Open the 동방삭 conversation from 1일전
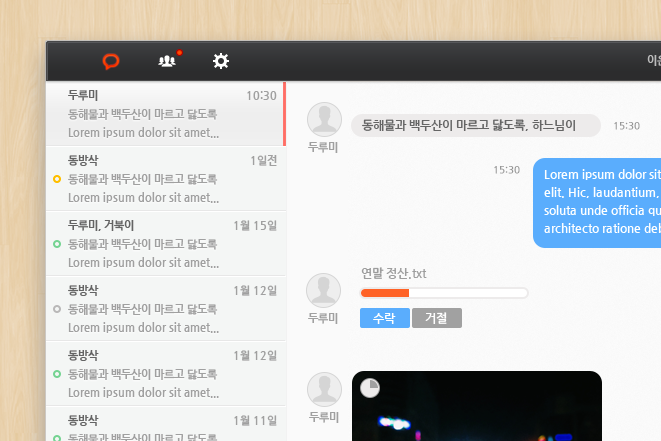 click(x=165, y=179)
